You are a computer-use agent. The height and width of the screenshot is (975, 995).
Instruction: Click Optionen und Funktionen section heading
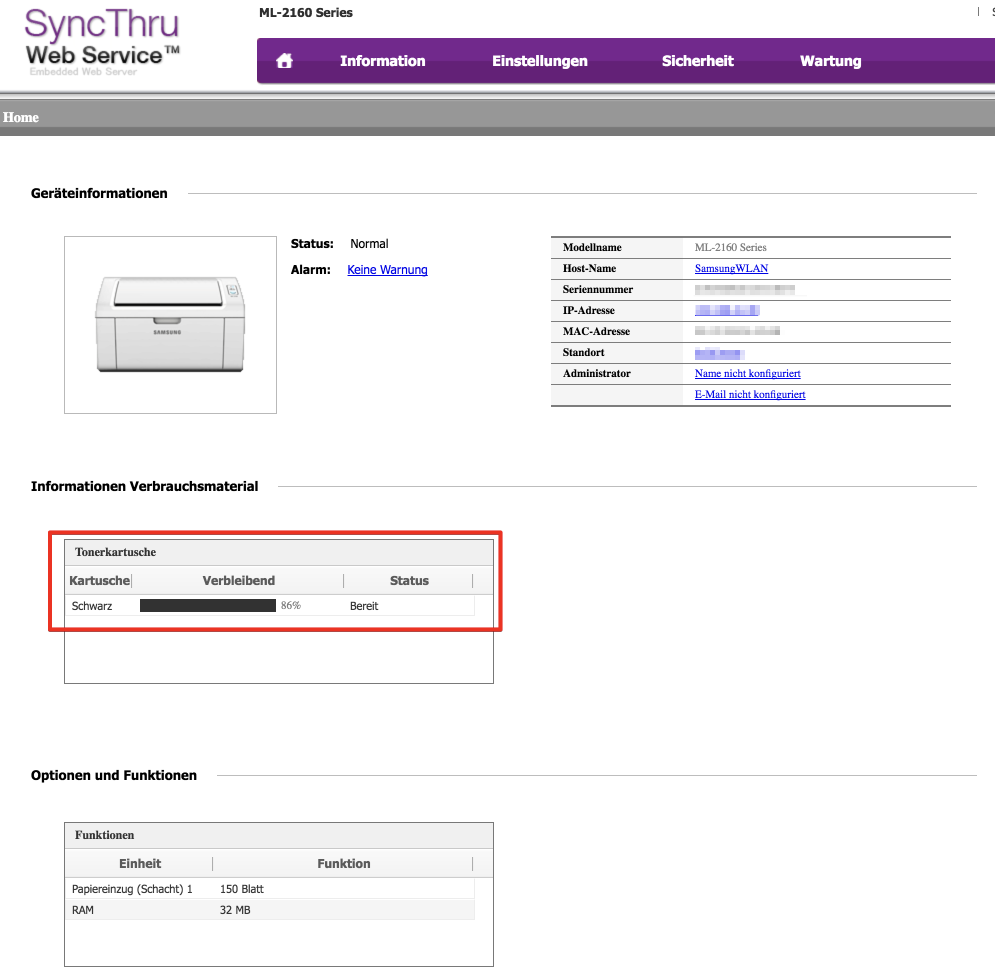(114, 776)
